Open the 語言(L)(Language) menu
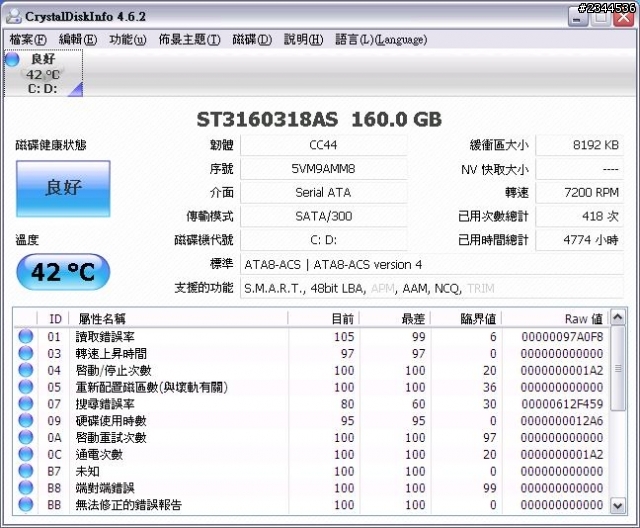The width and height of the screenshot is (640, 528). (381, 40)
